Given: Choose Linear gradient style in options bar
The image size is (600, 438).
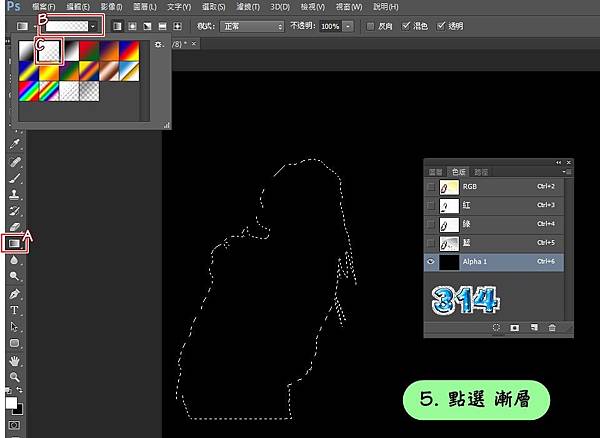Looking at the screenshot, I should point(117,26).
